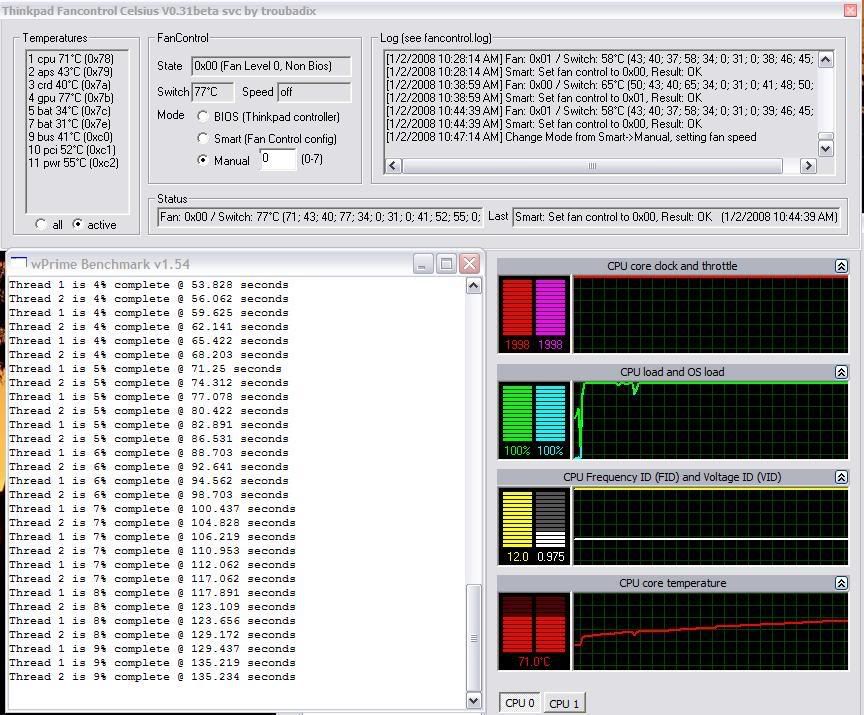This screenshot has width=864, height=715.
Task: Select Smart (Fan Control config) mode
Action: click(204, 139)
